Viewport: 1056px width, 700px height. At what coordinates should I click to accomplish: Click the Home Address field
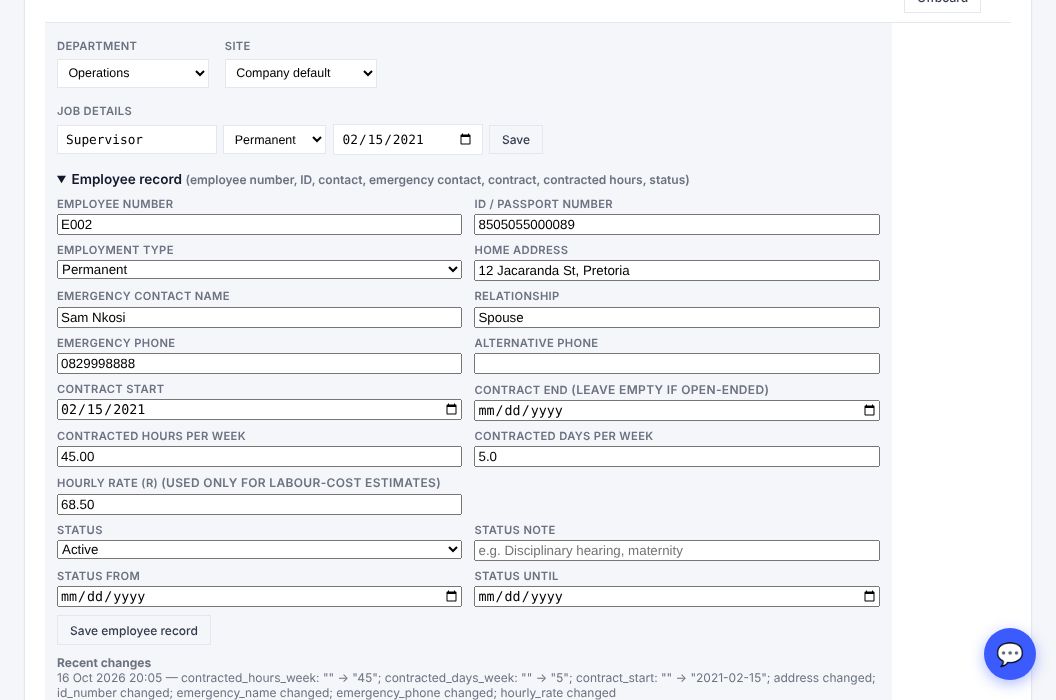pyautogui.click(x=677, y=270)
